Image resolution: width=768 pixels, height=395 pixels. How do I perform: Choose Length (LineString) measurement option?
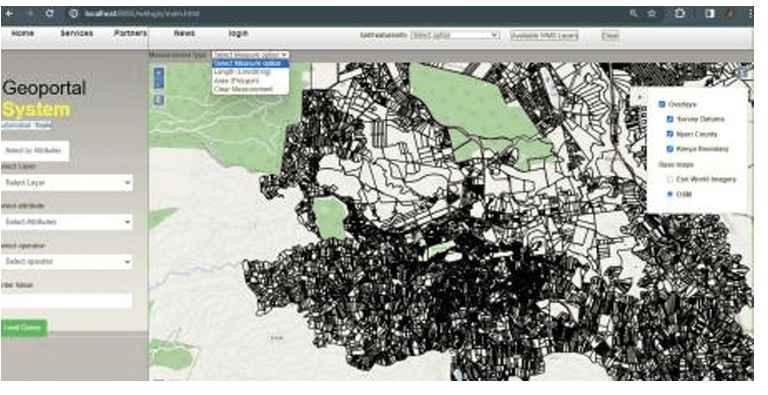click(250, 72)
